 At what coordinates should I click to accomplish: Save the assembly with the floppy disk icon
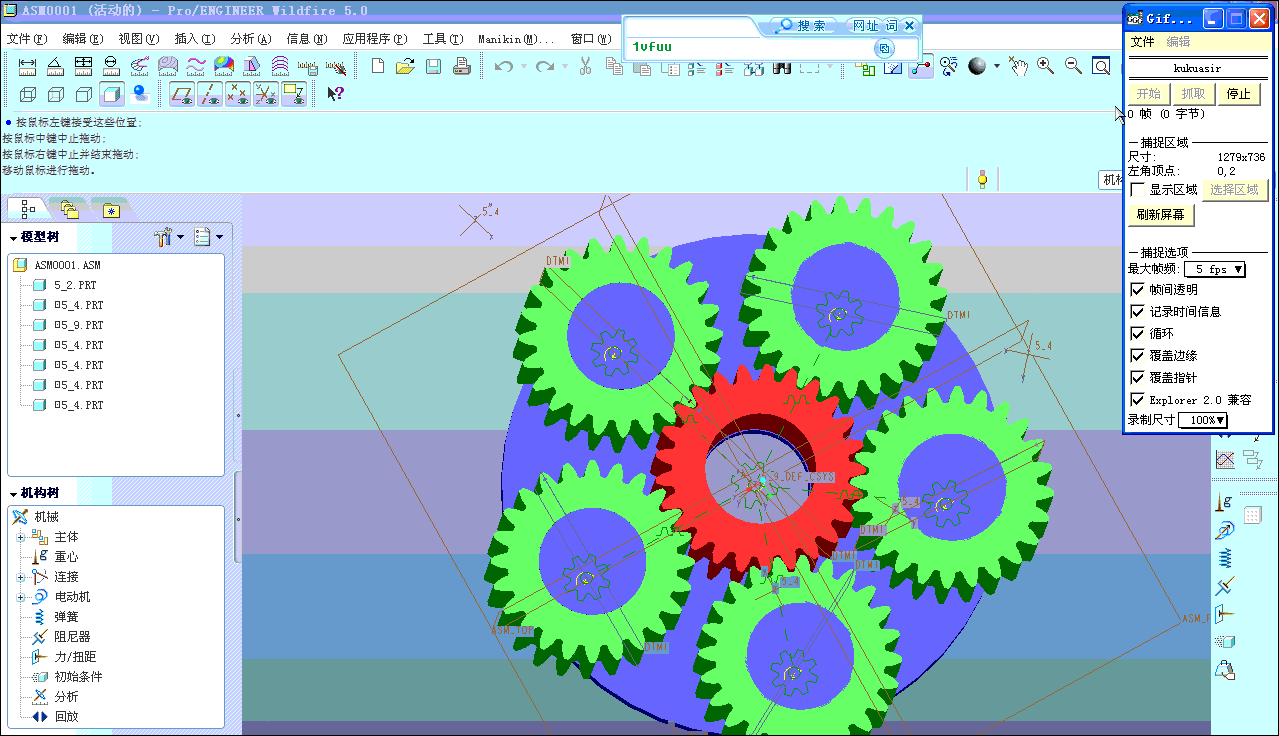433,66
